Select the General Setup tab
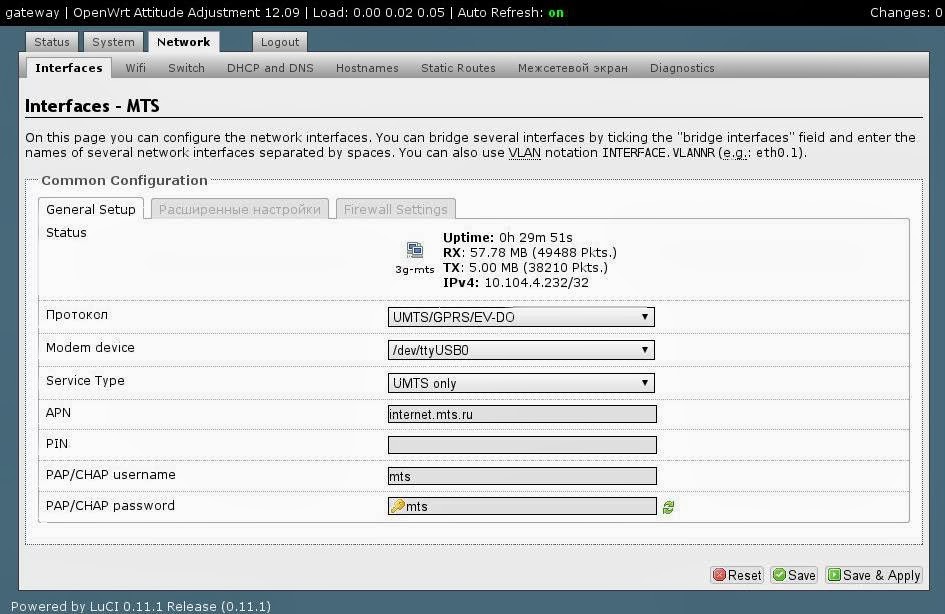Image resolution: width=945 pixels, height=614 pixels. click(91, 209)
